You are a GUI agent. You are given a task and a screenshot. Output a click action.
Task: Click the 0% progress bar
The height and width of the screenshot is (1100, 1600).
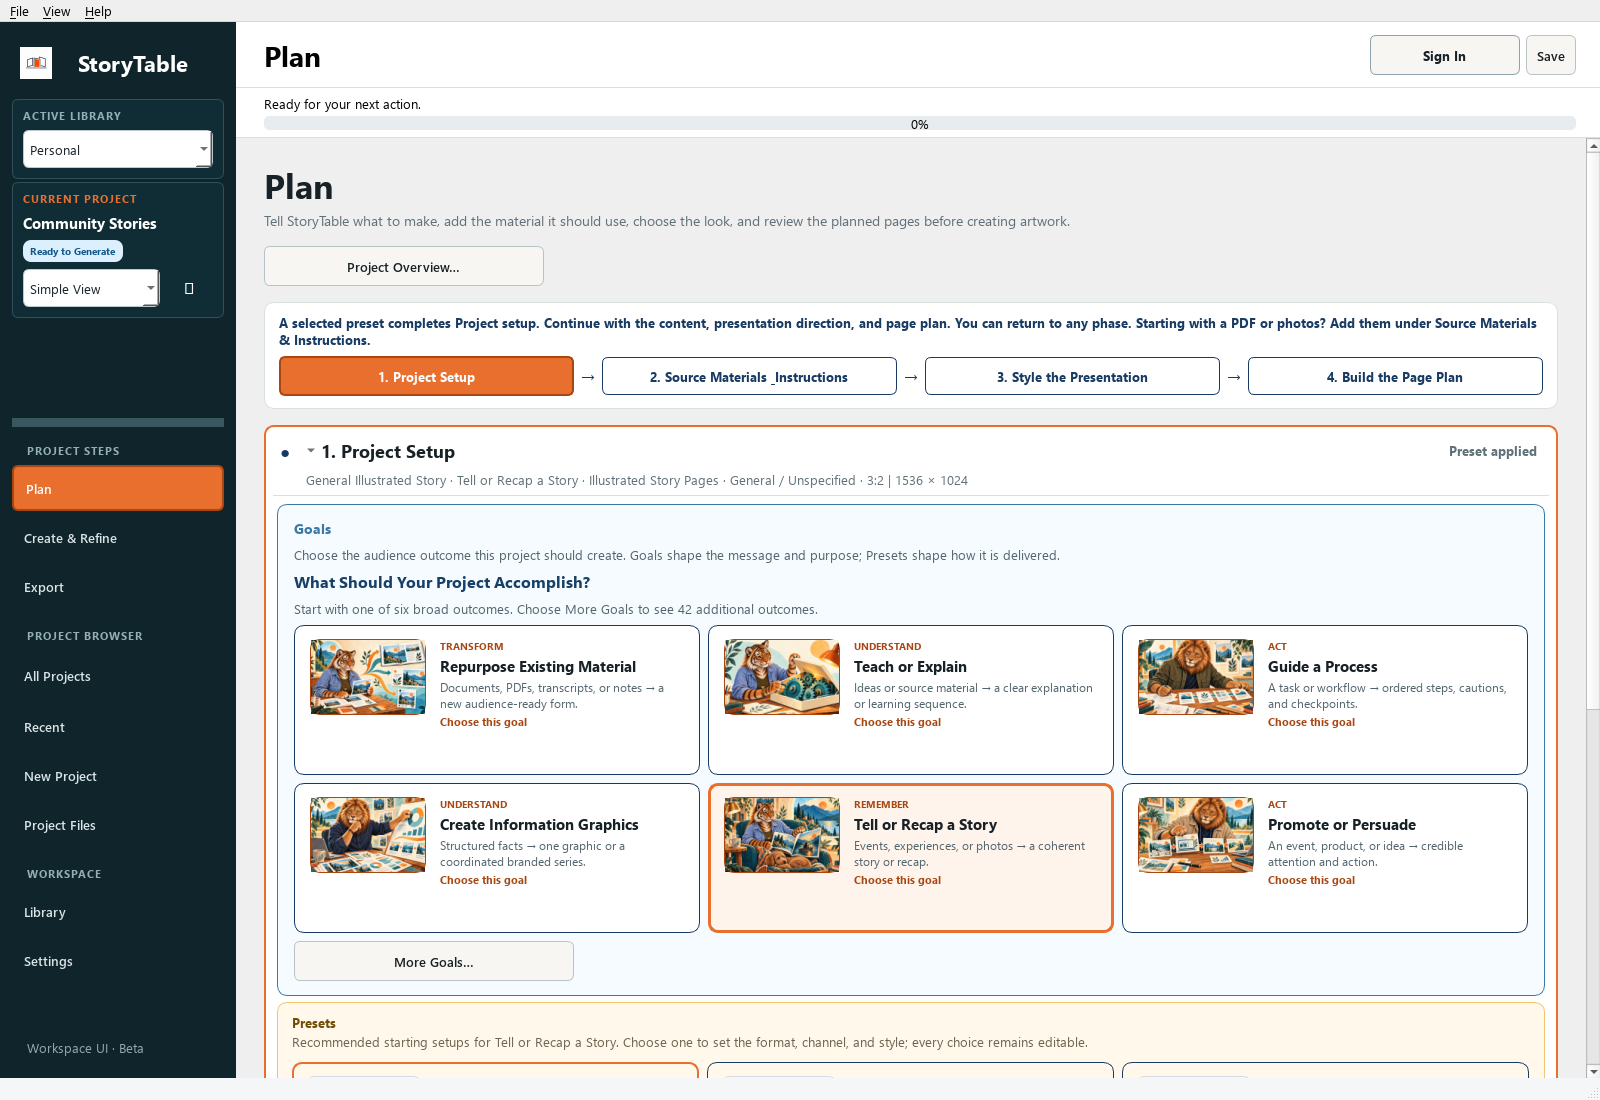click(920, 124)
